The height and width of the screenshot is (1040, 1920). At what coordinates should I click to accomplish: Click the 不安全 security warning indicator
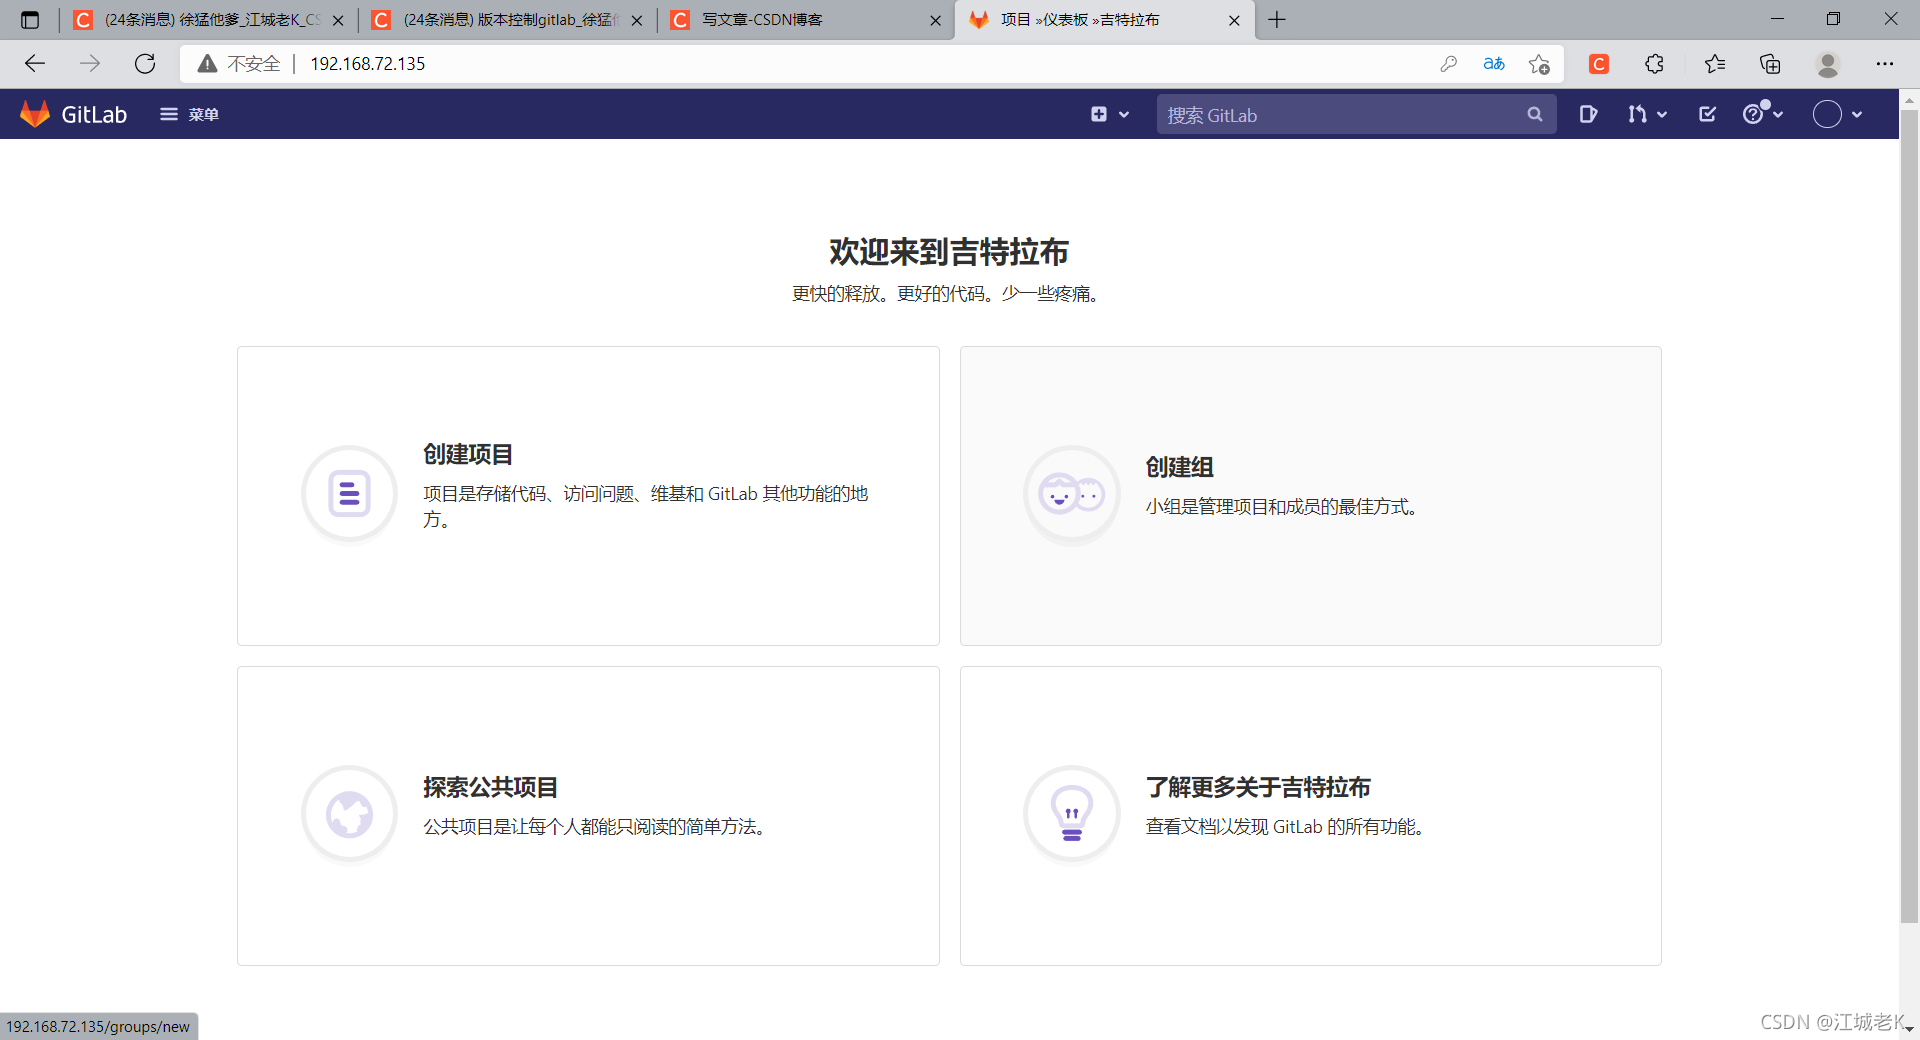point(239,64)
